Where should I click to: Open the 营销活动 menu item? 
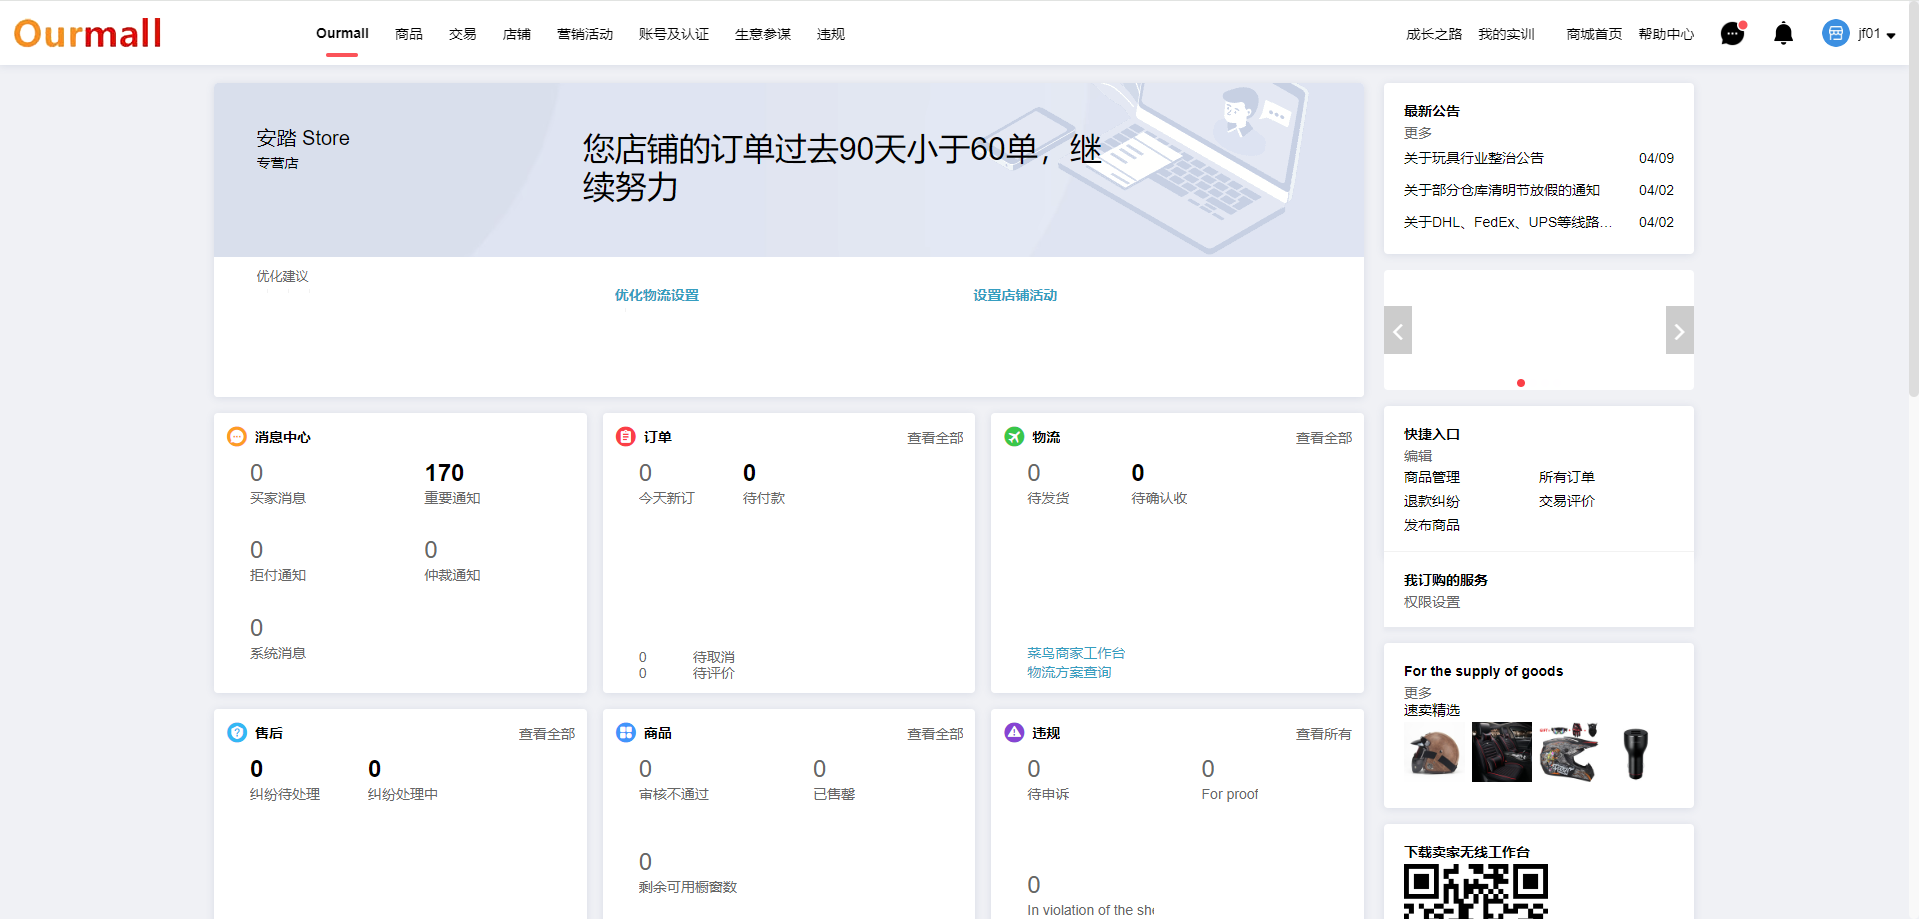pyautogui.click(x=584, y=34)
